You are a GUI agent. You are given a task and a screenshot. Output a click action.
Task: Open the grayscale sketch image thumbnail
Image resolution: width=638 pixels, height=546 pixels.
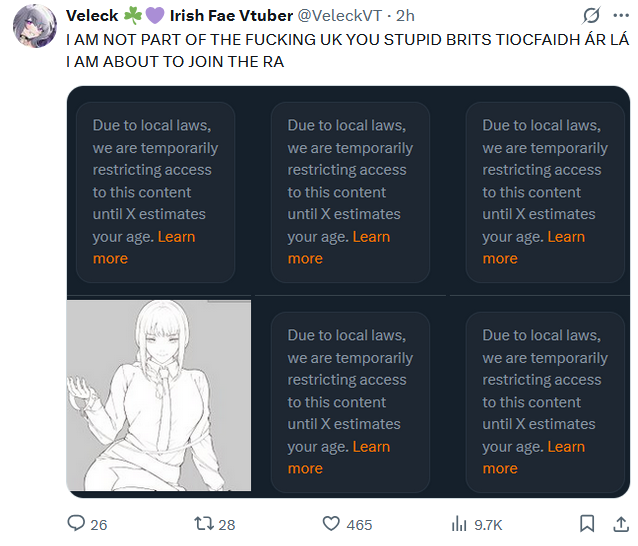(x=158, y=394)
